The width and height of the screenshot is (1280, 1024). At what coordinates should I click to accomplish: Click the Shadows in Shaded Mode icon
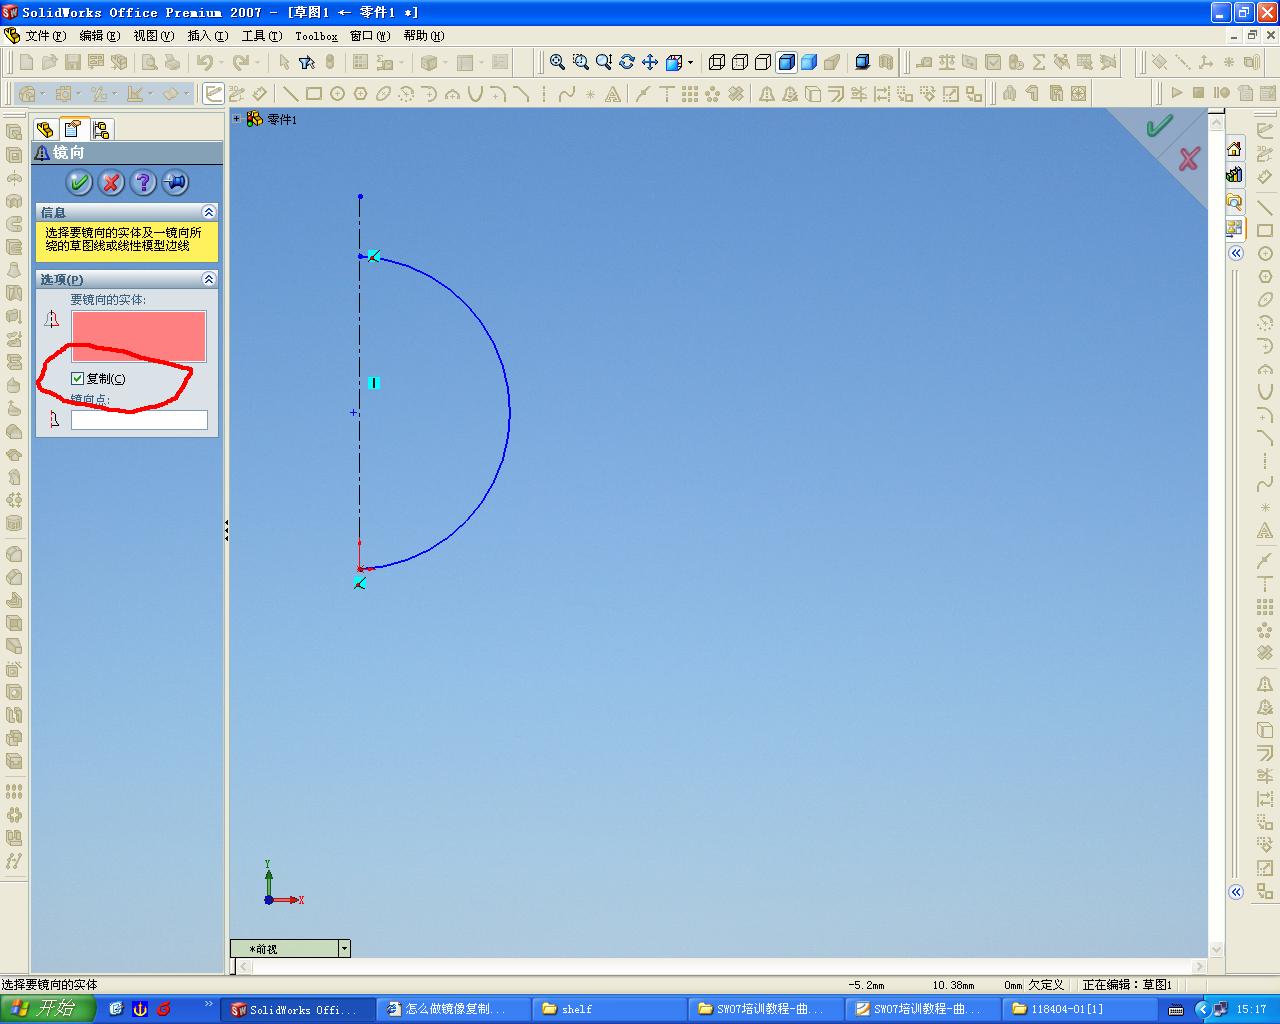click(x=862, y=62)
